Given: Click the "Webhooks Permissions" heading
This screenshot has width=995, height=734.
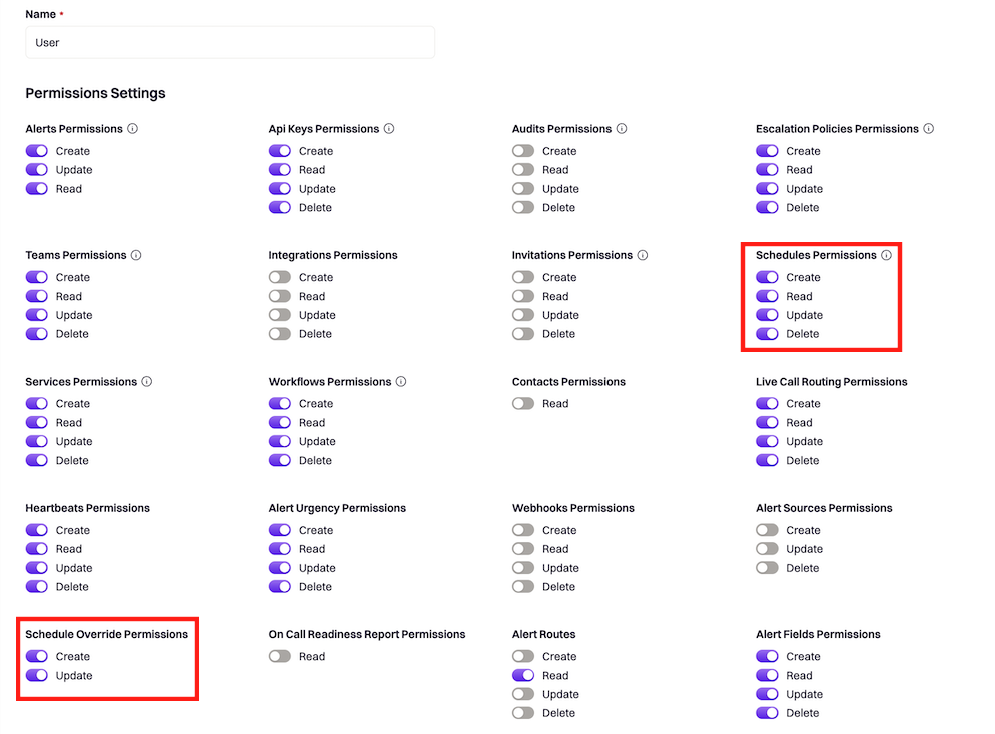Looking at the screenshot, I should pyautogui.click(x=573, y=508).
